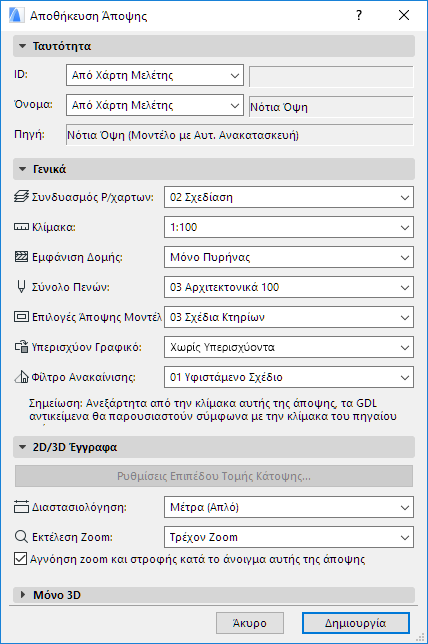Open Σύνολο Πενών dropdown (03 Αρχιτεκτονικά 100)
The height and width of the screenshot is (644, 428).
[289, 287]
